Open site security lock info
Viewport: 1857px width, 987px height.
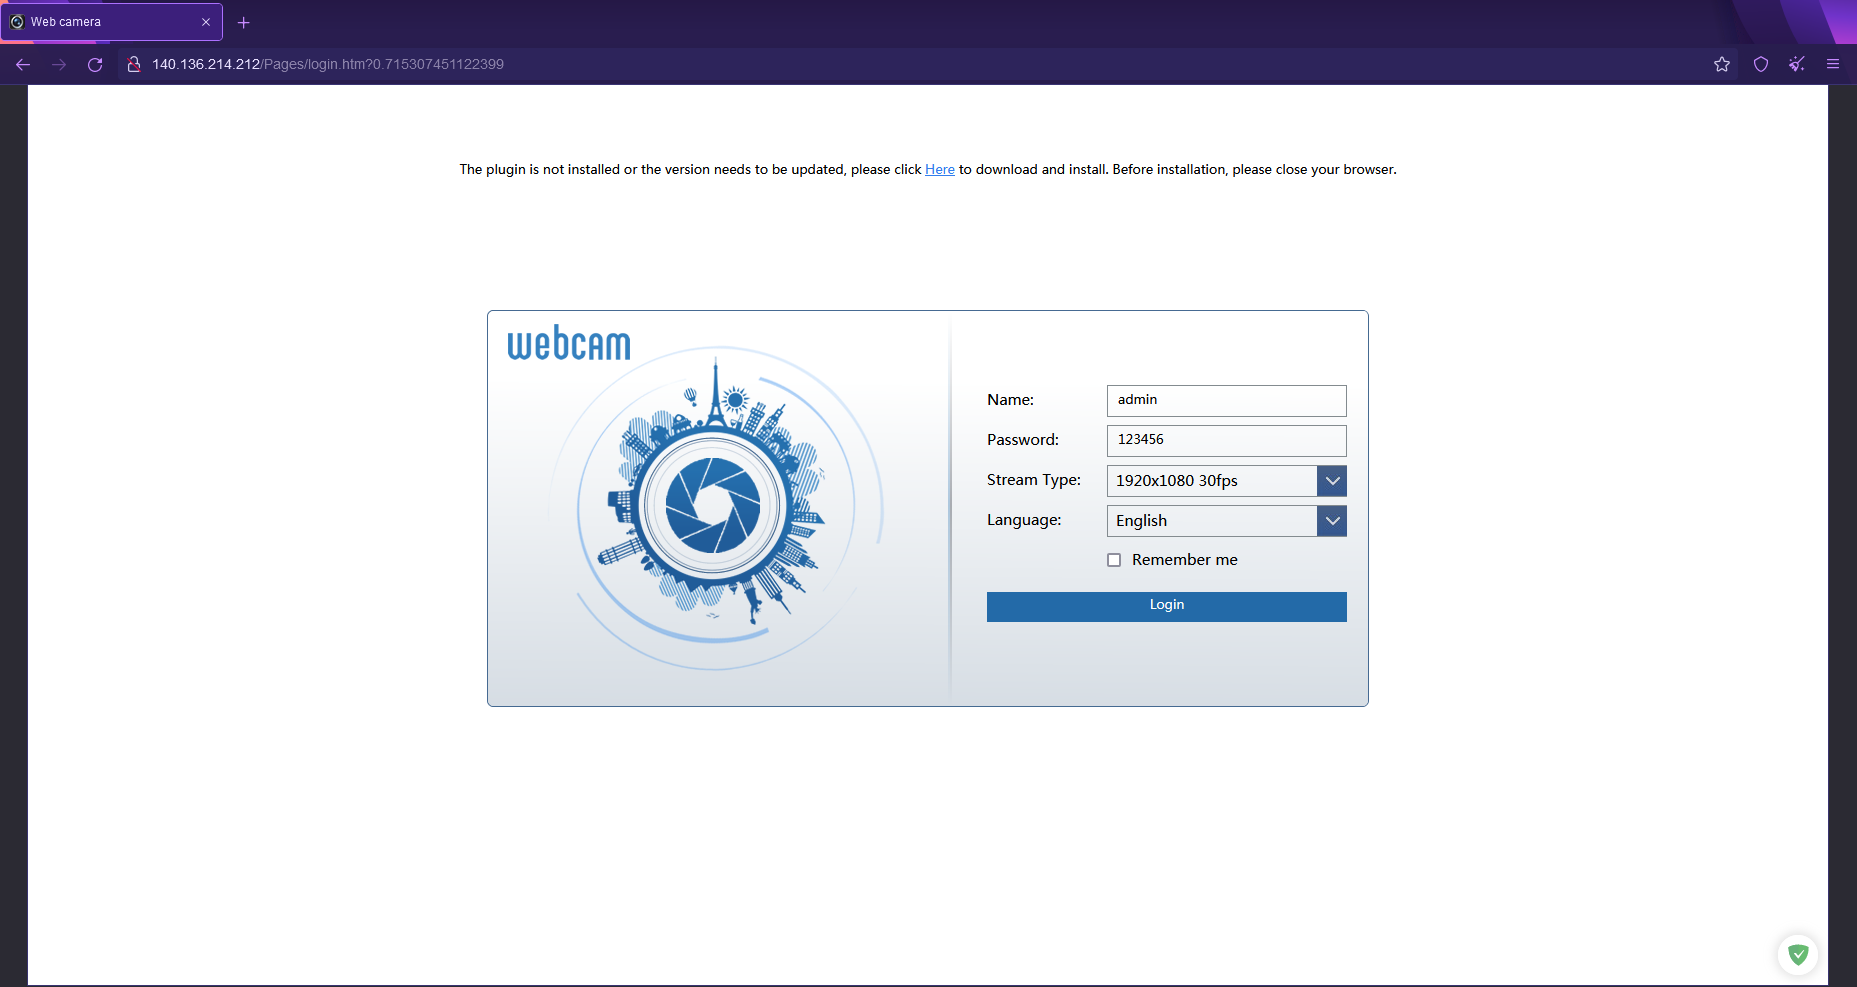(x=133, y=64)
